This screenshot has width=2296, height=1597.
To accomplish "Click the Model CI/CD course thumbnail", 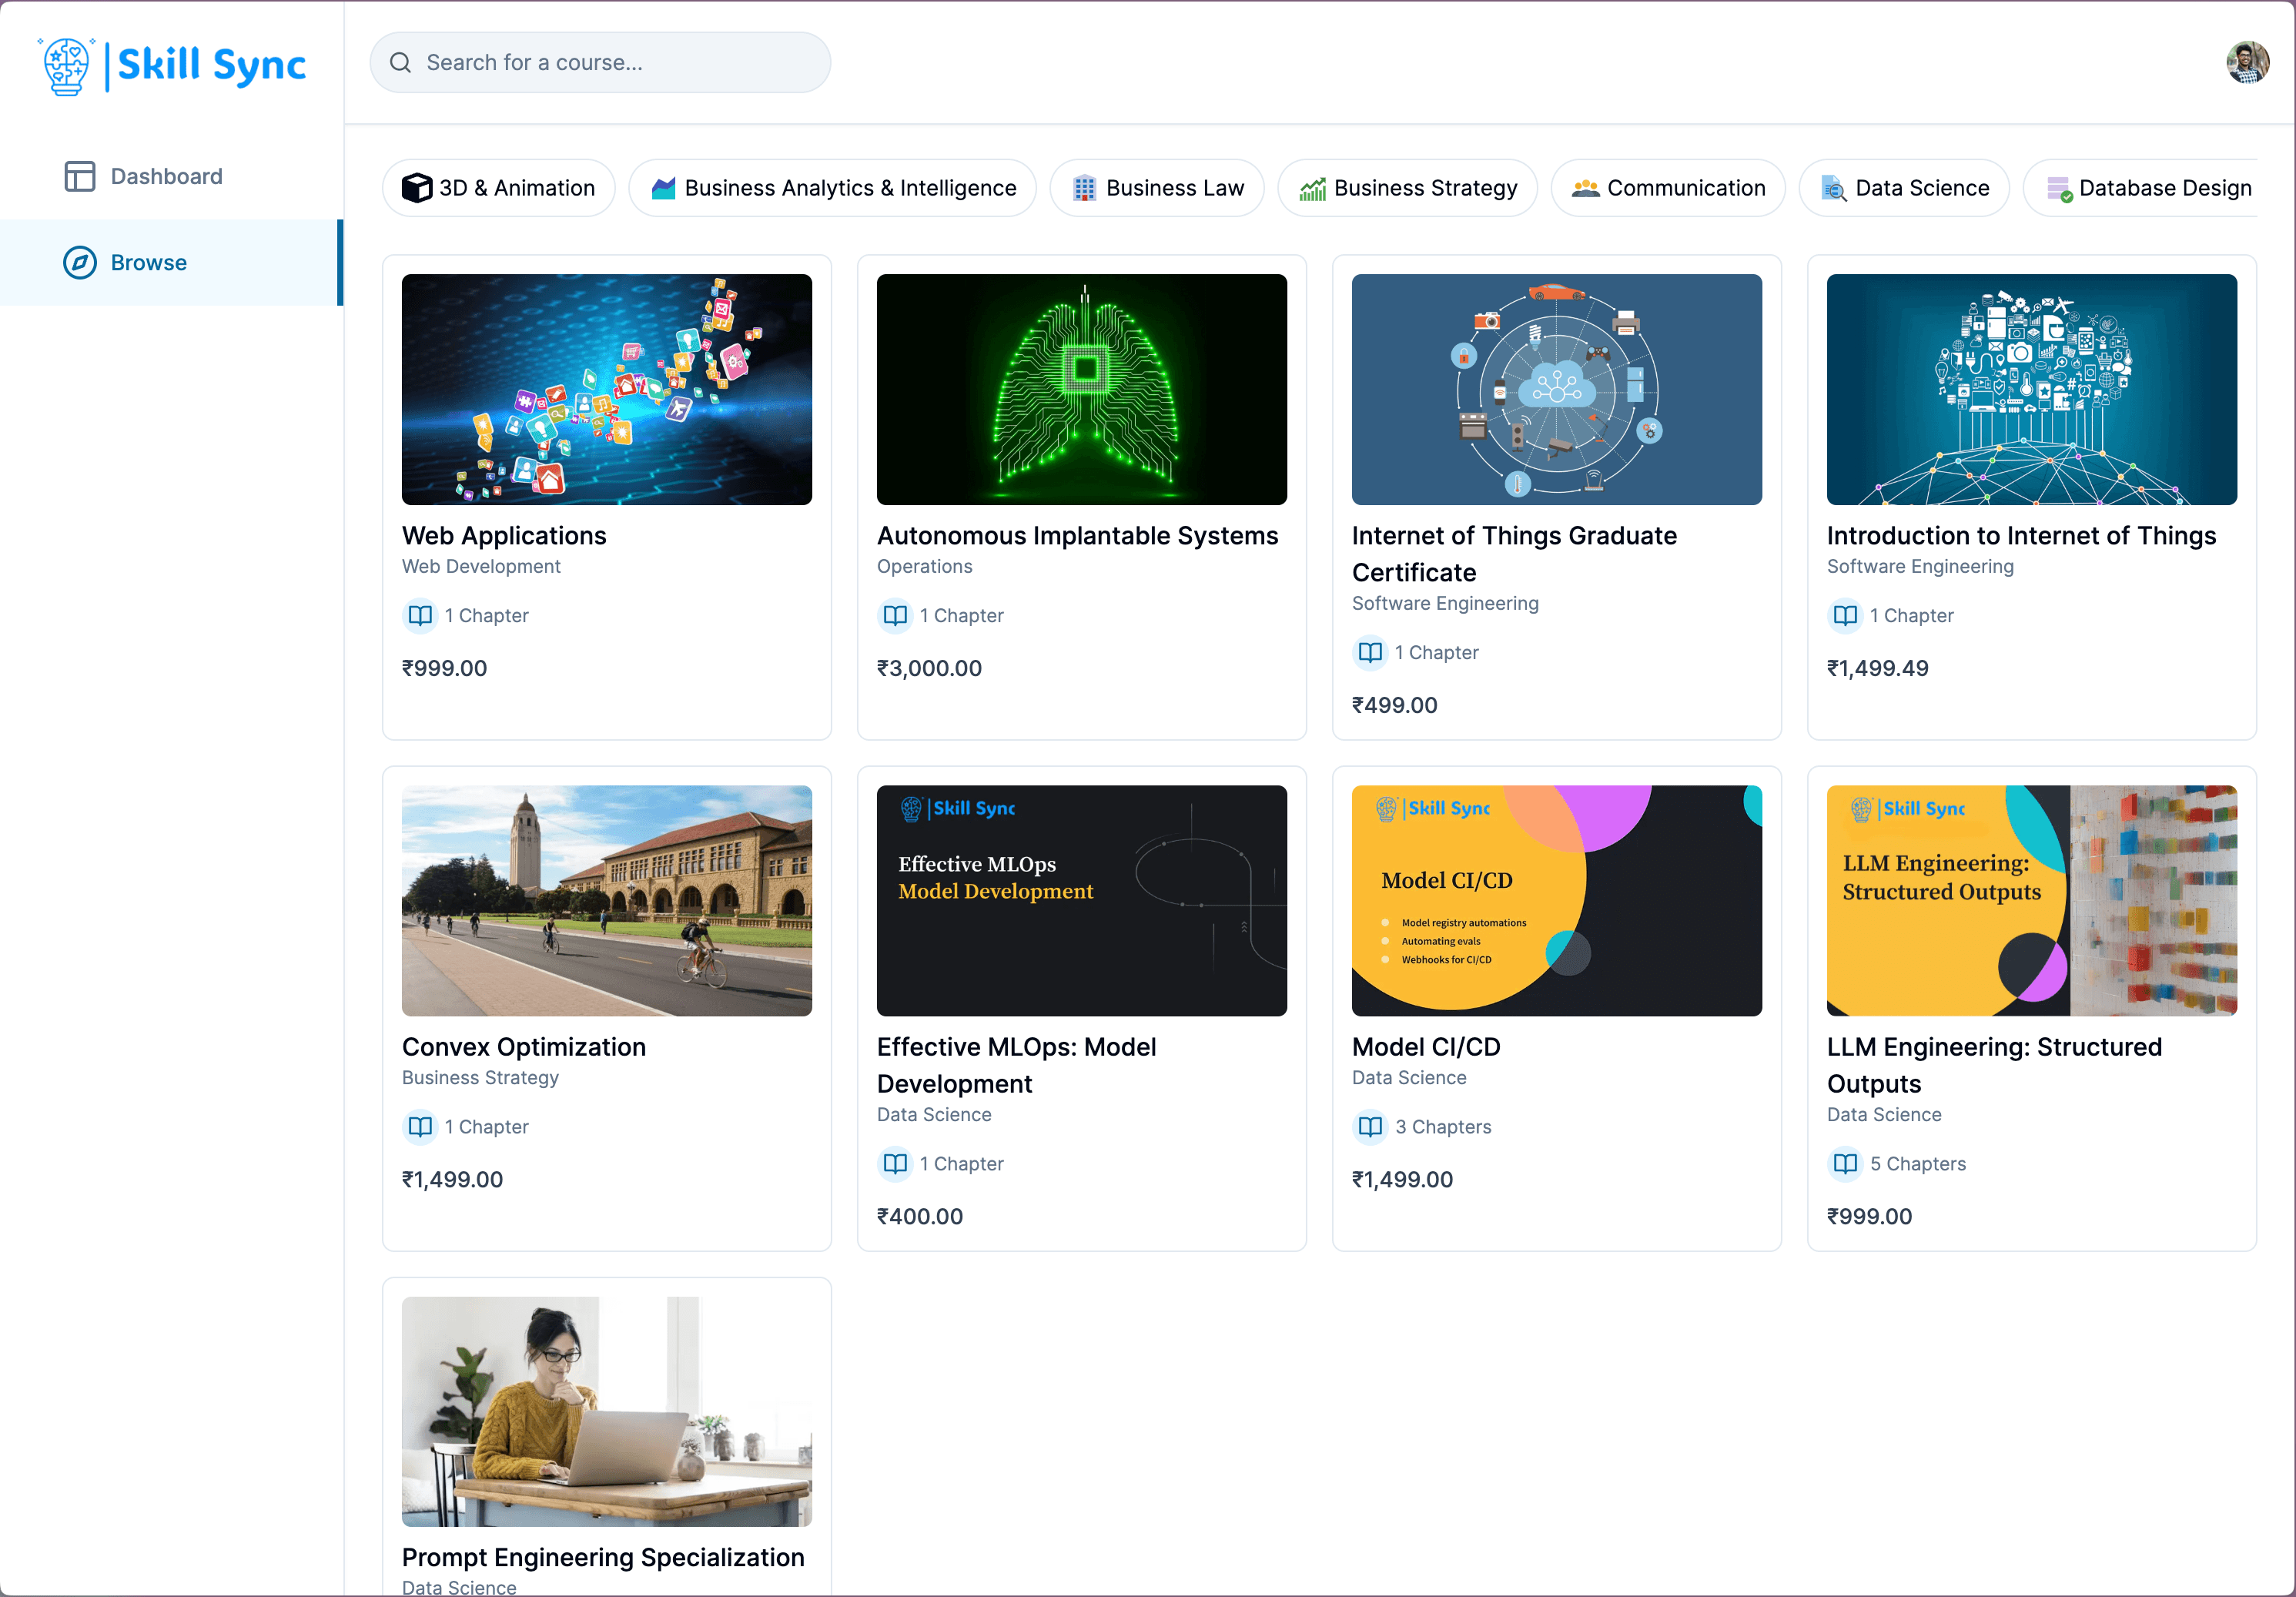I will (x=1556, y=901).
